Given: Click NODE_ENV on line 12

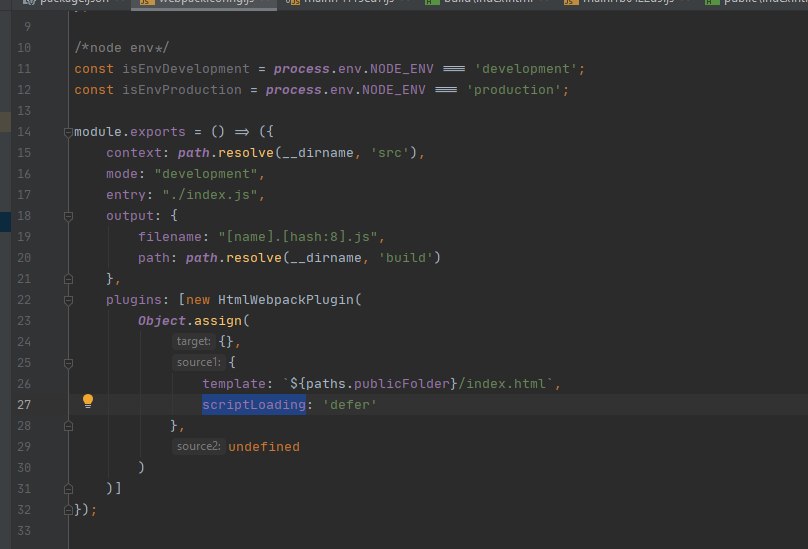Looking at the screenshot, I should click(x=393, y=90).
